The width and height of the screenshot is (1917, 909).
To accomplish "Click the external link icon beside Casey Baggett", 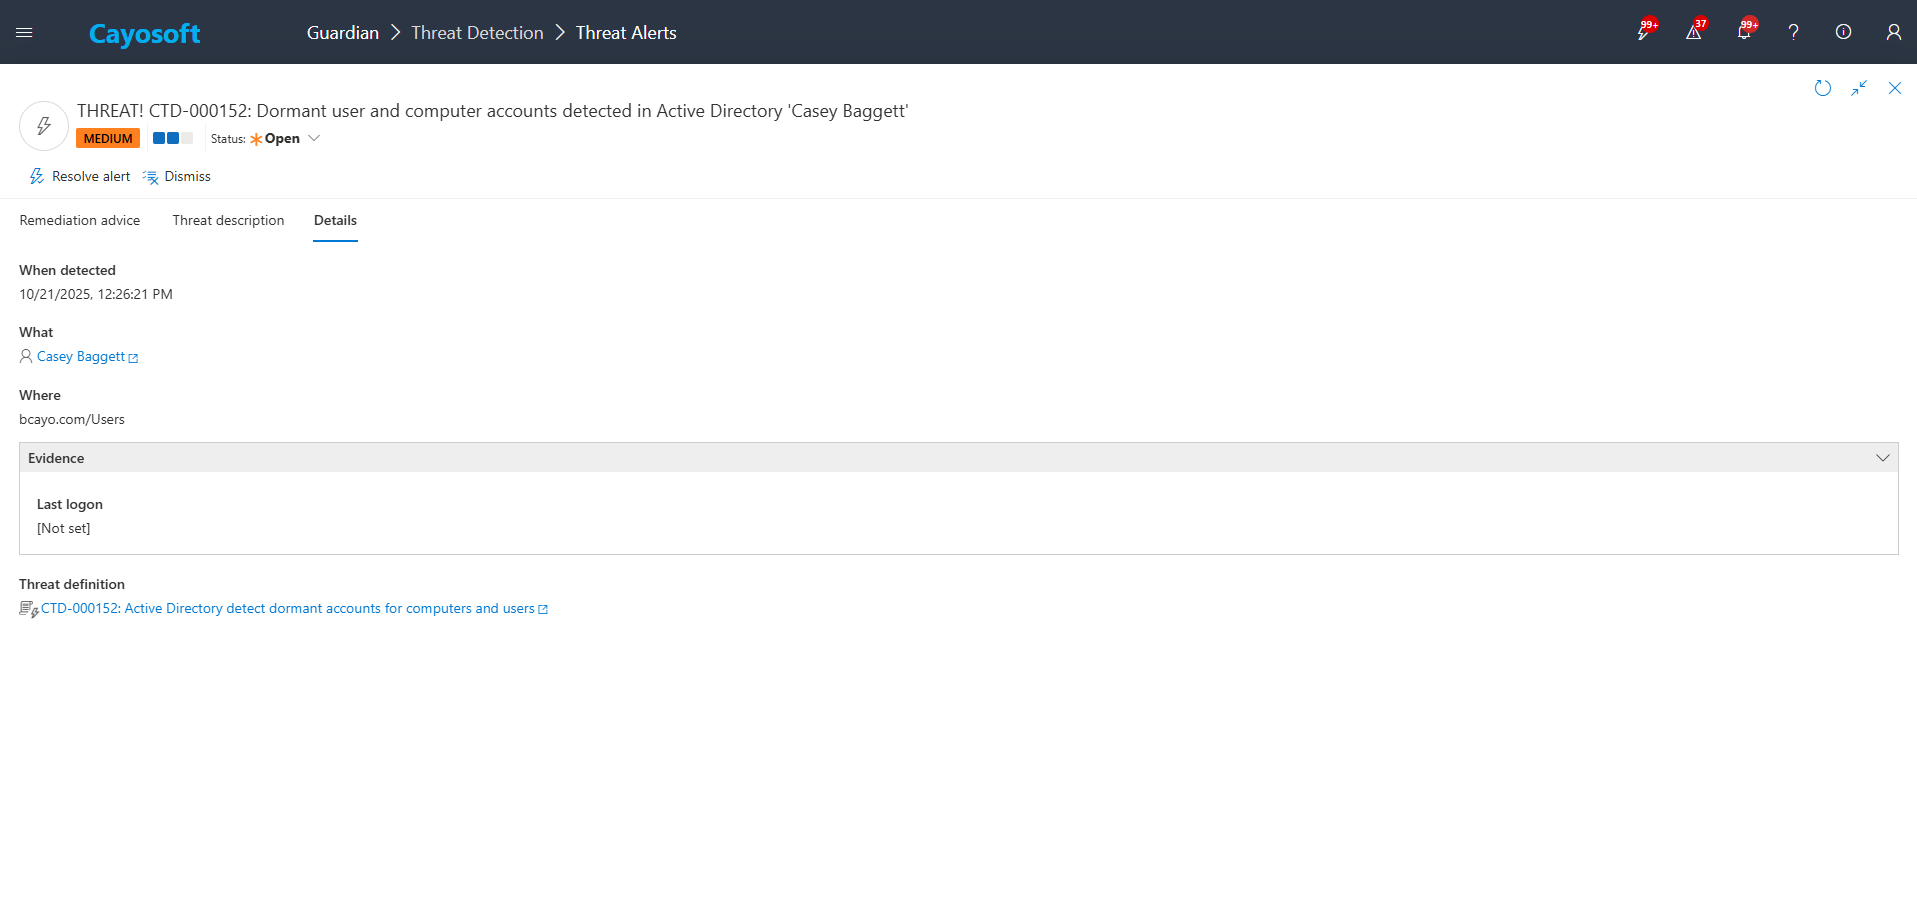I will point(133,357).
